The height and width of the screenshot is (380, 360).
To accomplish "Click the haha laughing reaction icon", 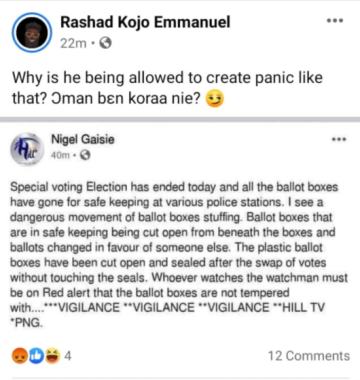I will click(52, 356).
